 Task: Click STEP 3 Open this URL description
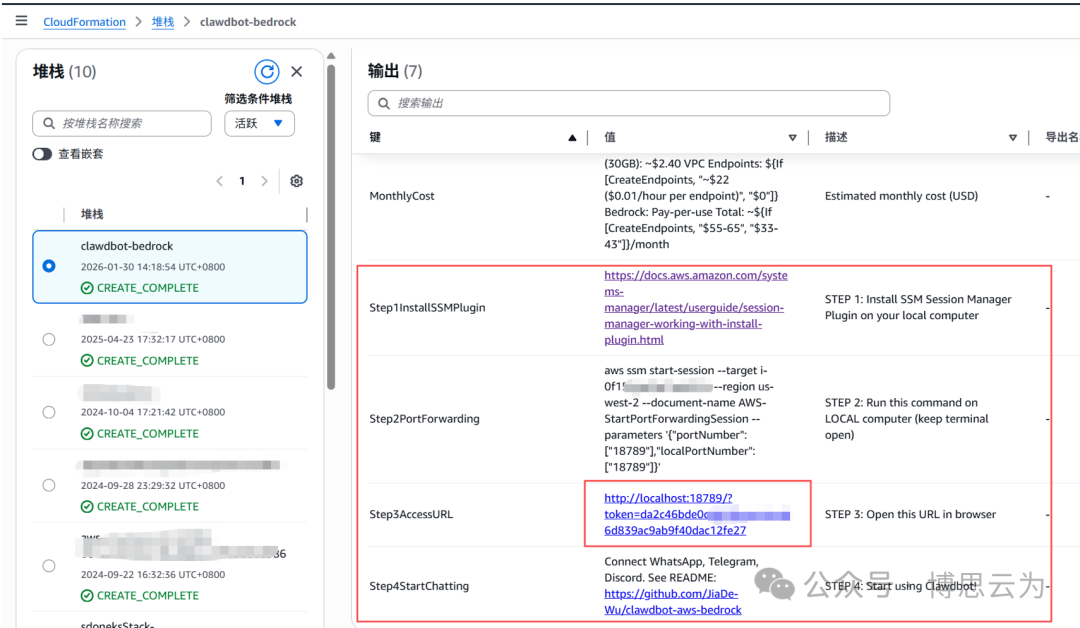910,514
